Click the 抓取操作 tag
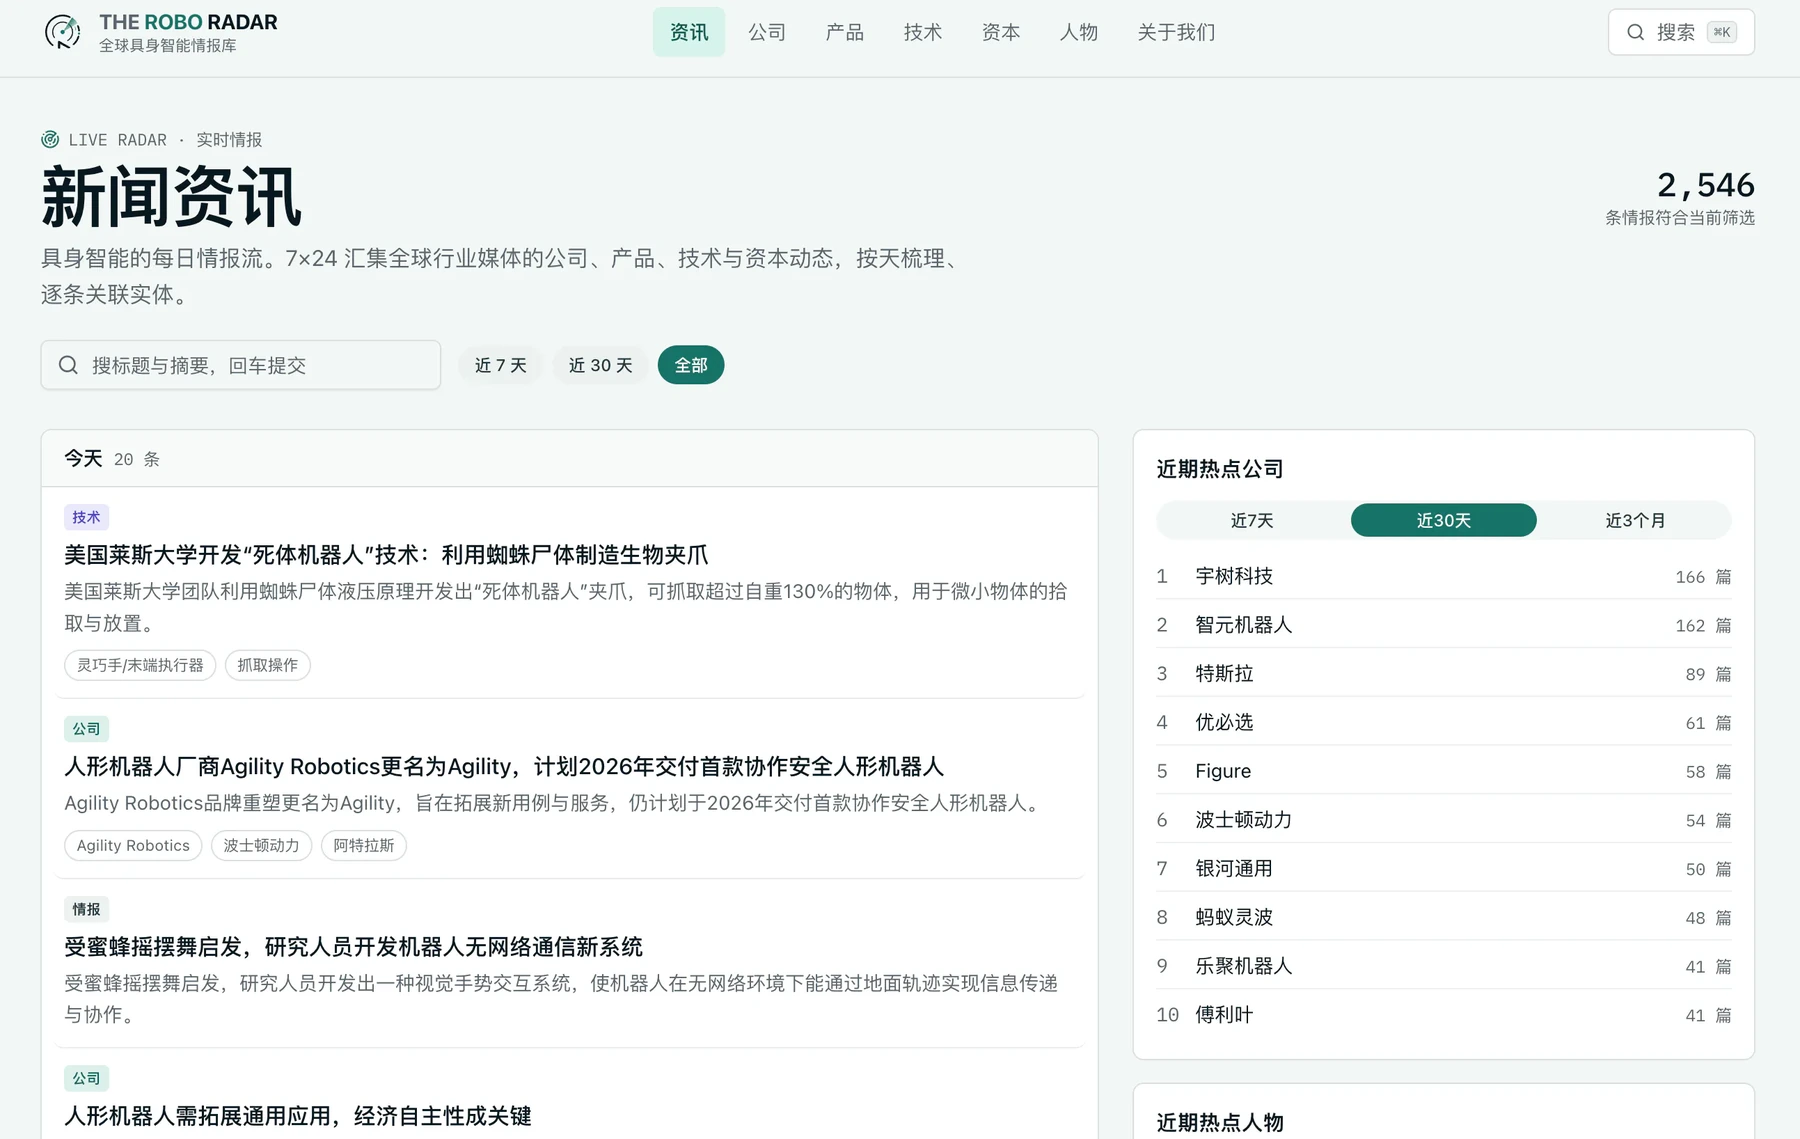The width and height of the screenshot is (1800, 1139). click(x=268, y=665)
